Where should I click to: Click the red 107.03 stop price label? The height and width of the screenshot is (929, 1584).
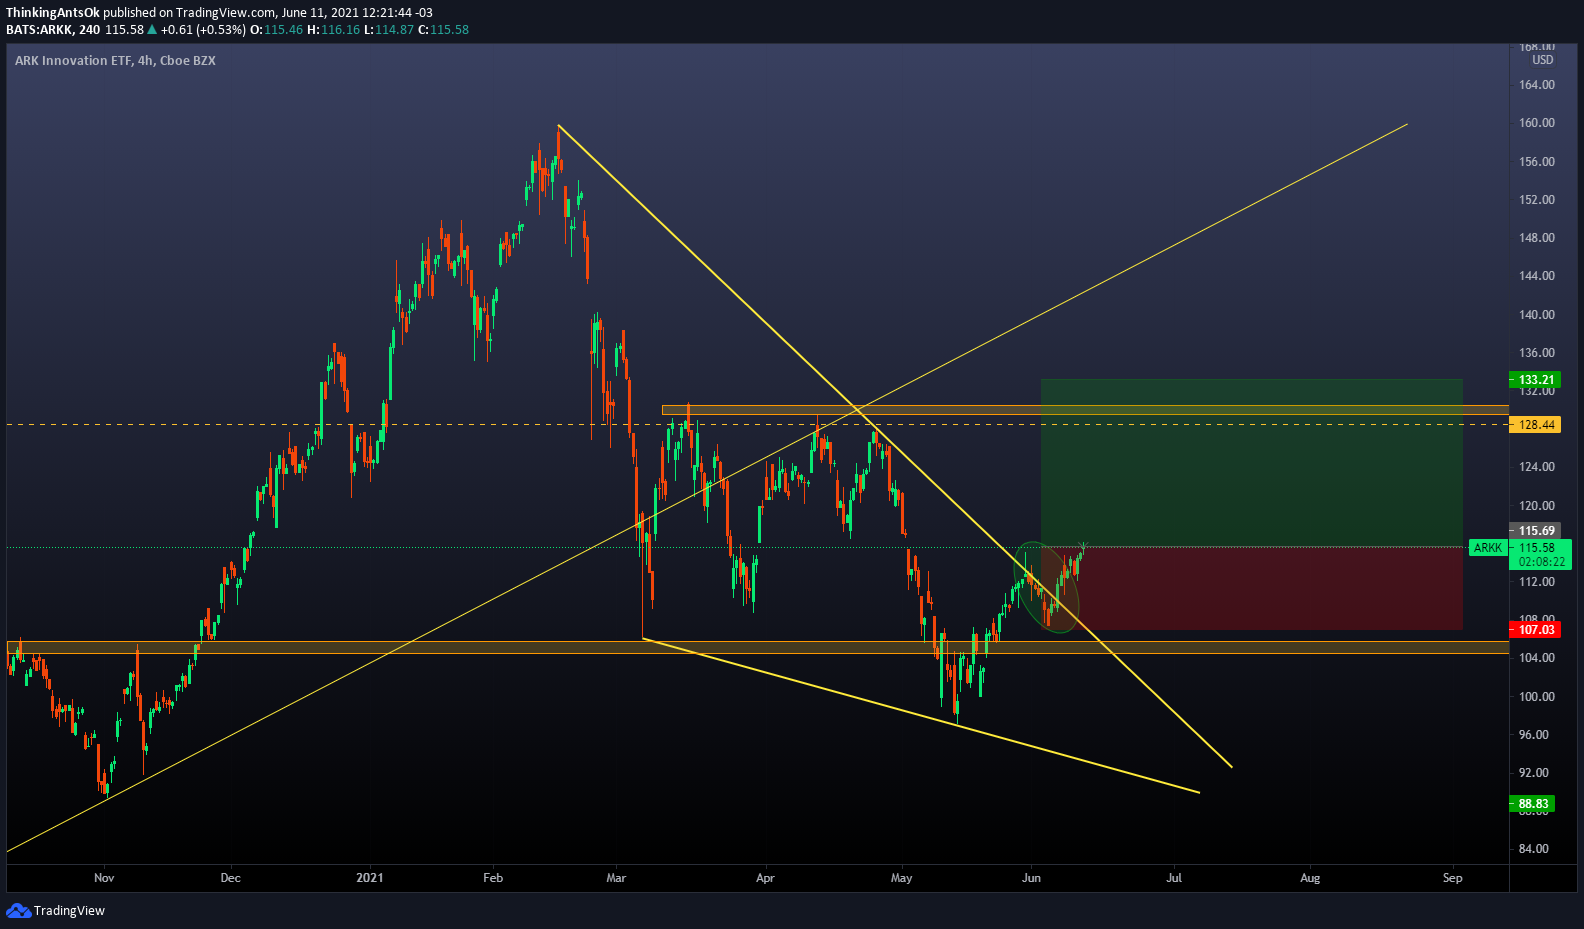[x=1535, y=630]
